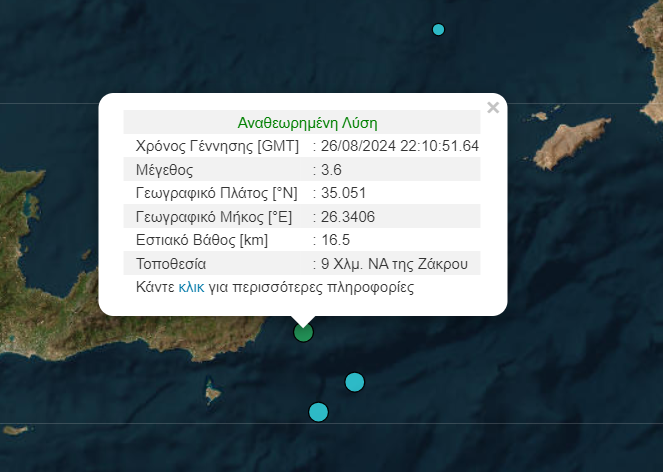Click the 'Μέγεθος' row label
Viewport: 663px width, 472px height.
click(164, 170)
